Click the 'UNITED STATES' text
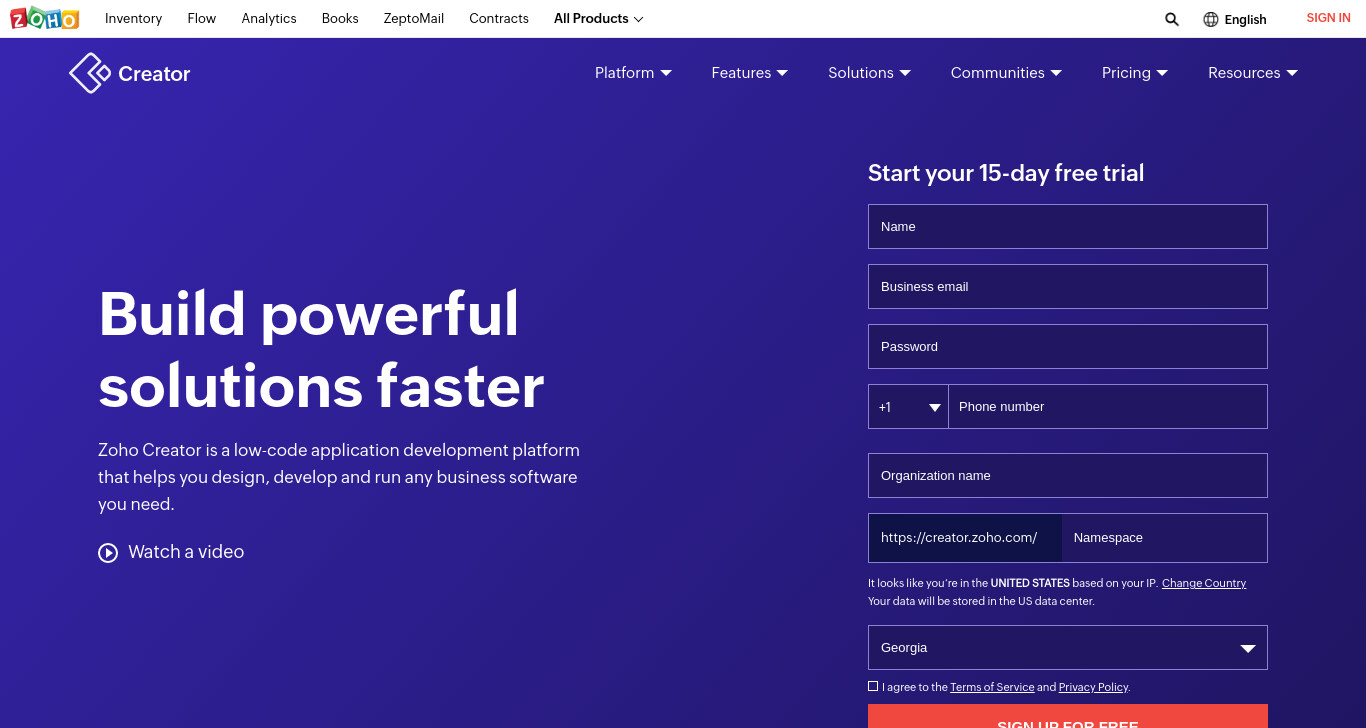Viewport: 1366px width, 728px height. (x=1030, y=583)
